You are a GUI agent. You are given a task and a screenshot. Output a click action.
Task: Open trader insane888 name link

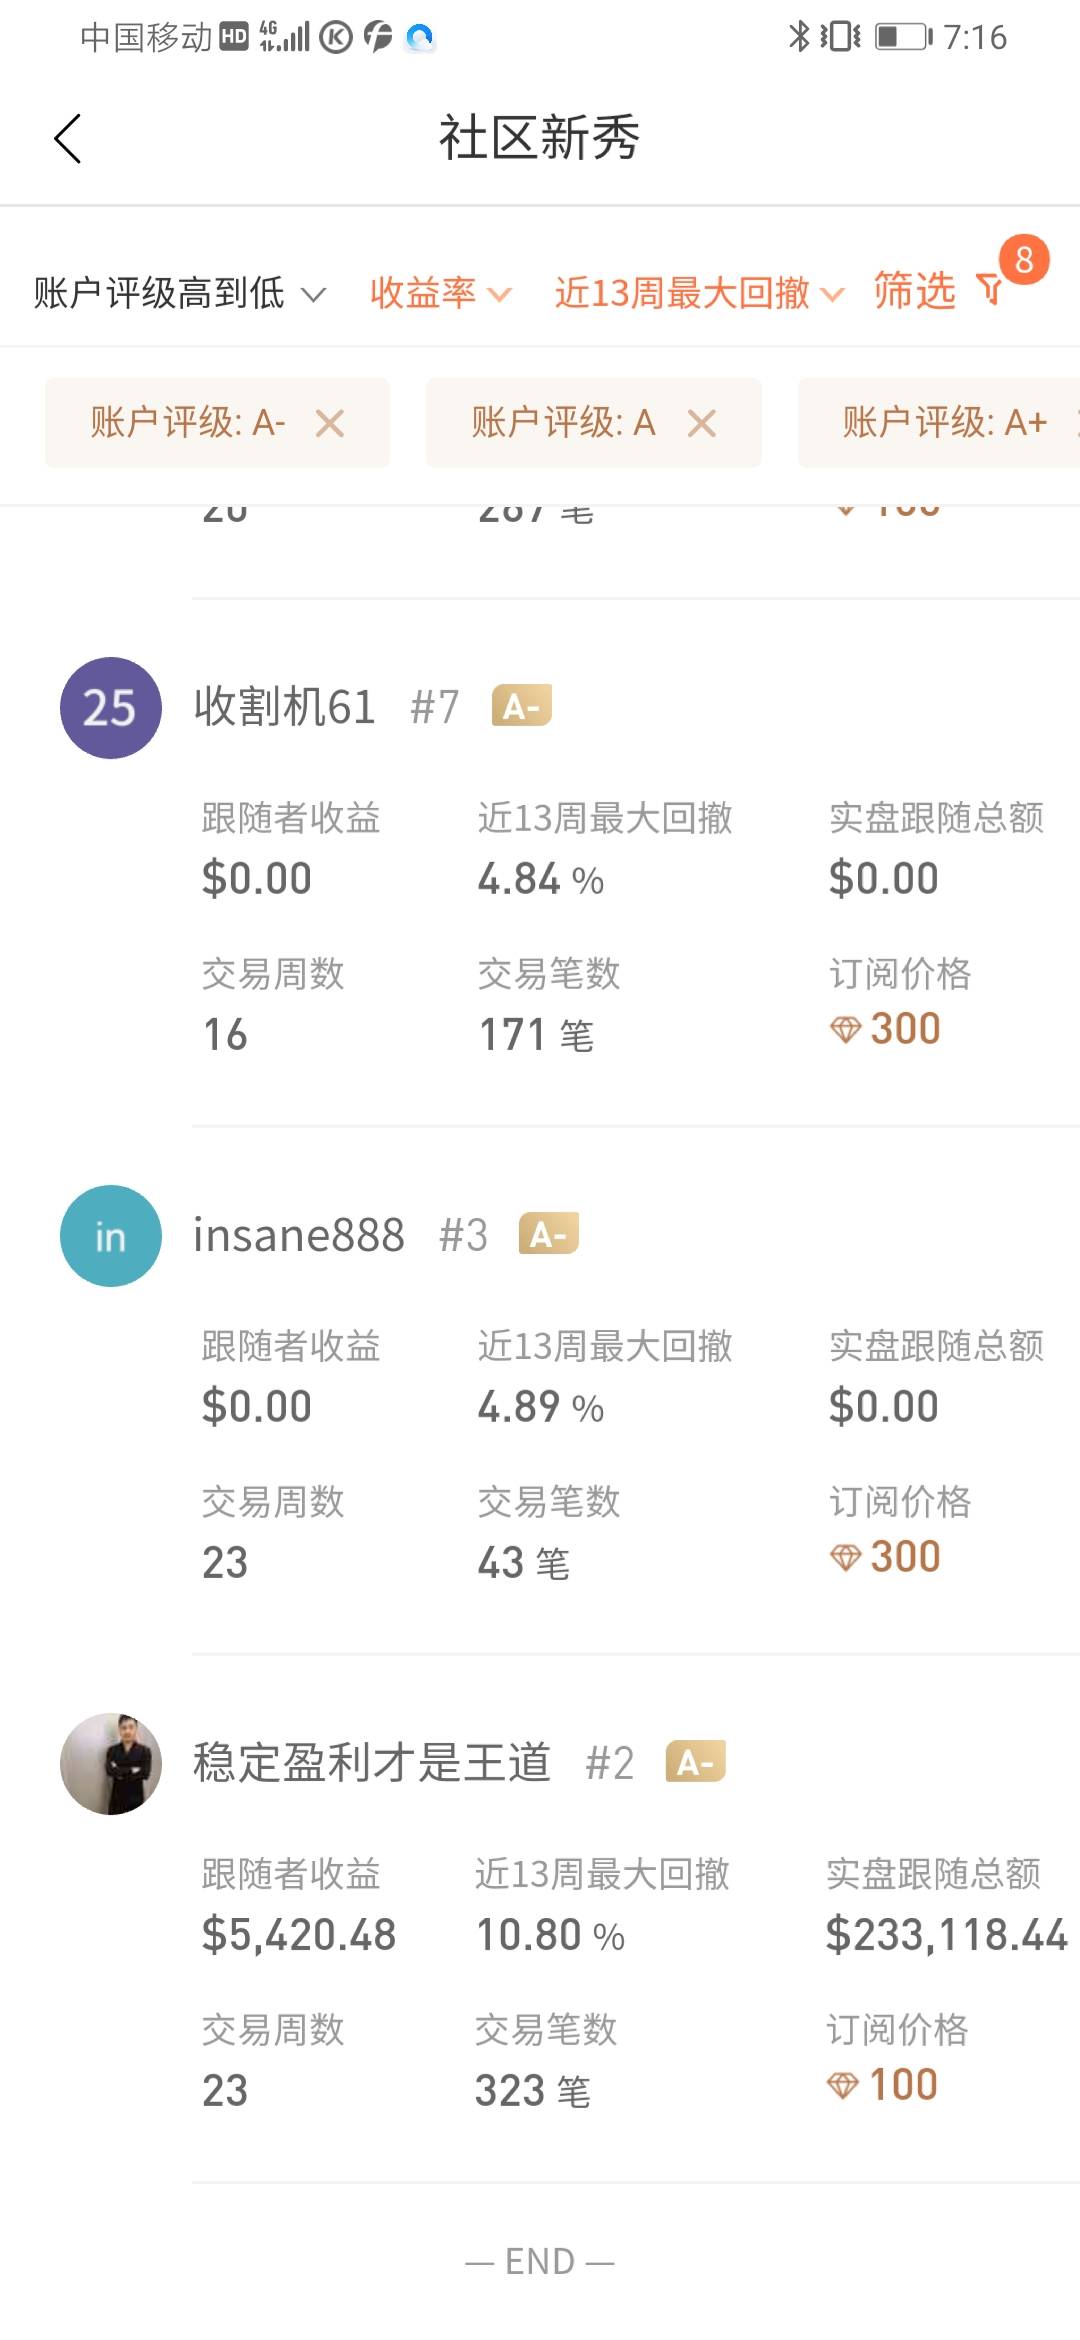point(298,1235)
